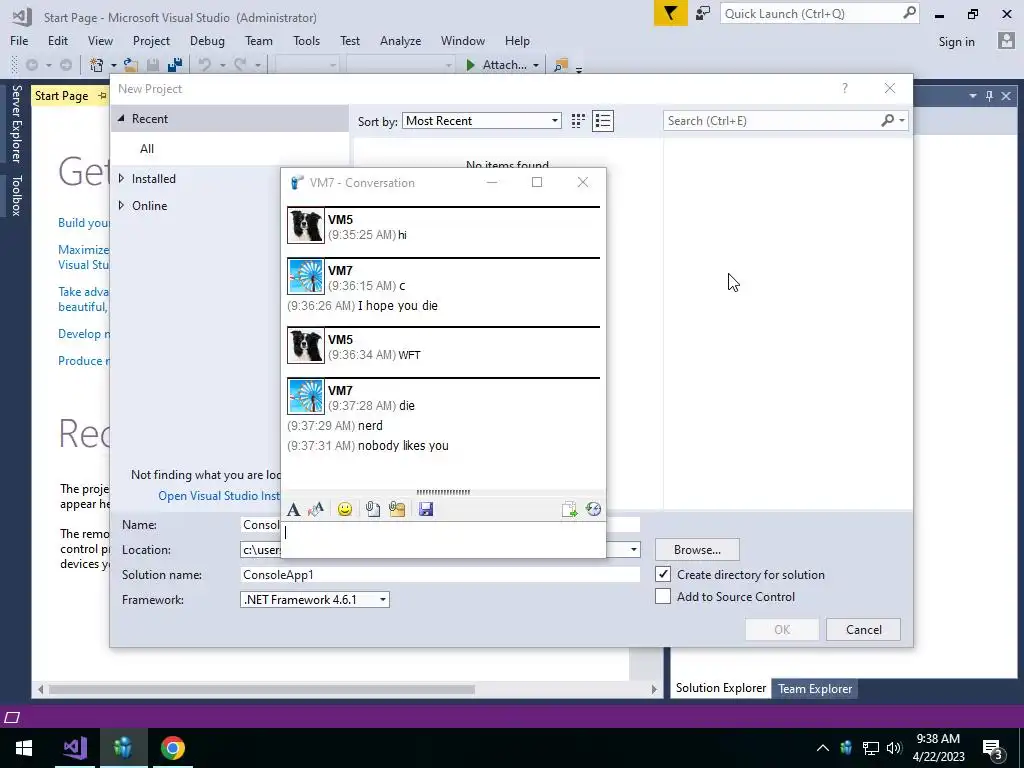Switch to the Solution Explorer tab

720,688
